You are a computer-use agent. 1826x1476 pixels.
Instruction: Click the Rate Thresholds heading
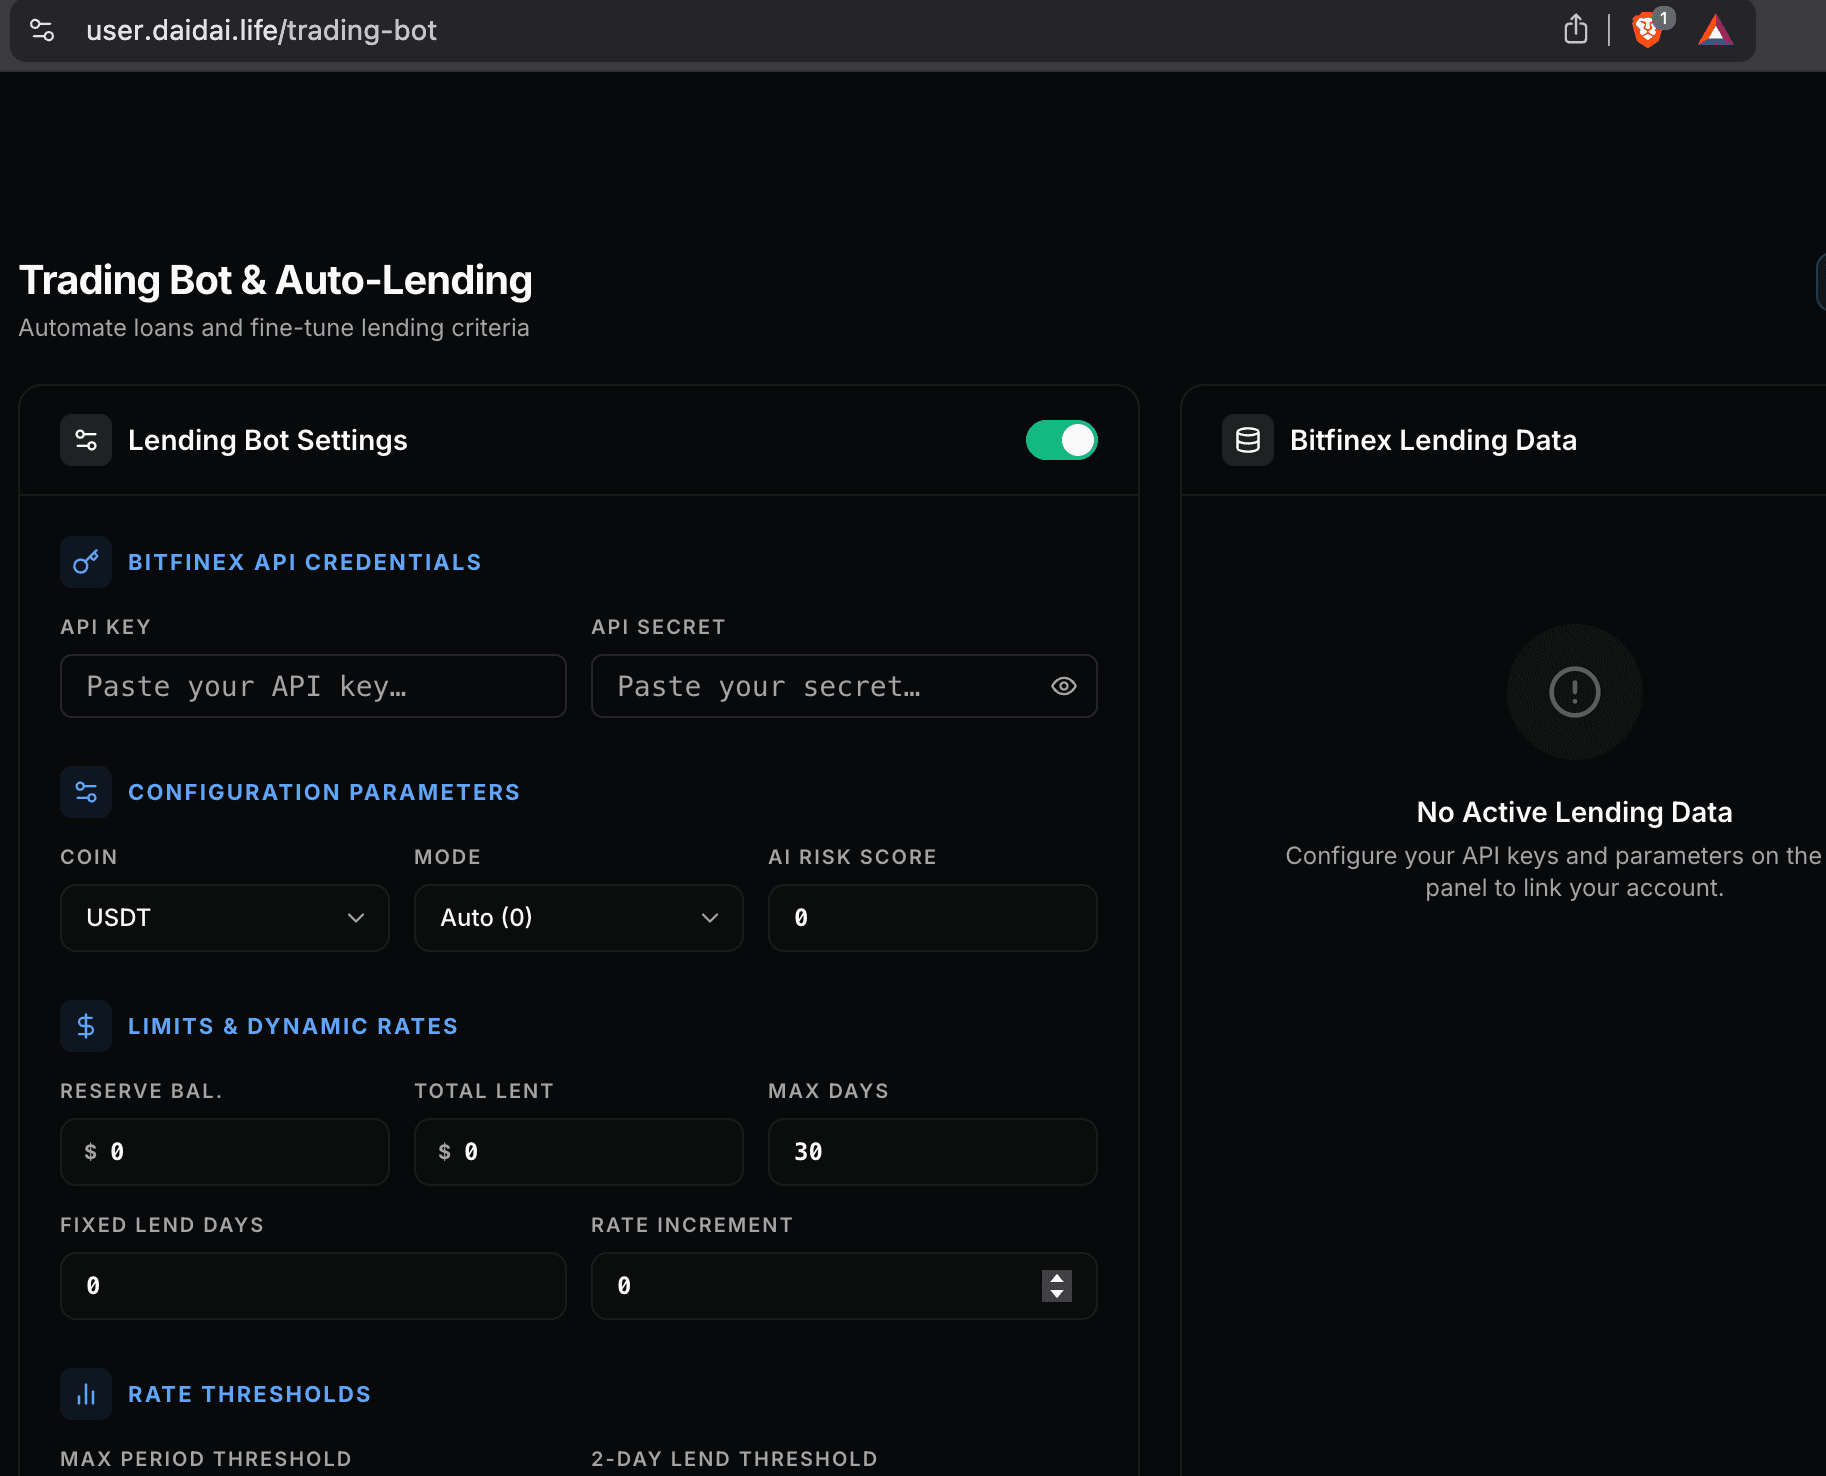coord(250,1394)
